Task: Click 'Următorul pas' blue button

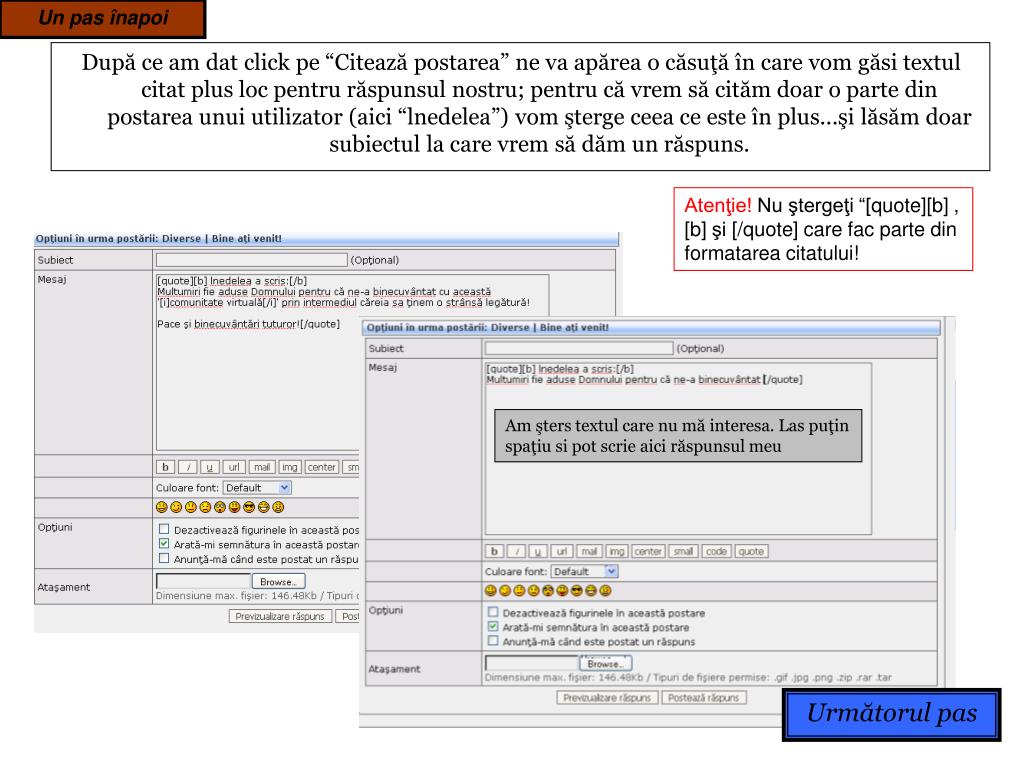Action: pos(891,714)
